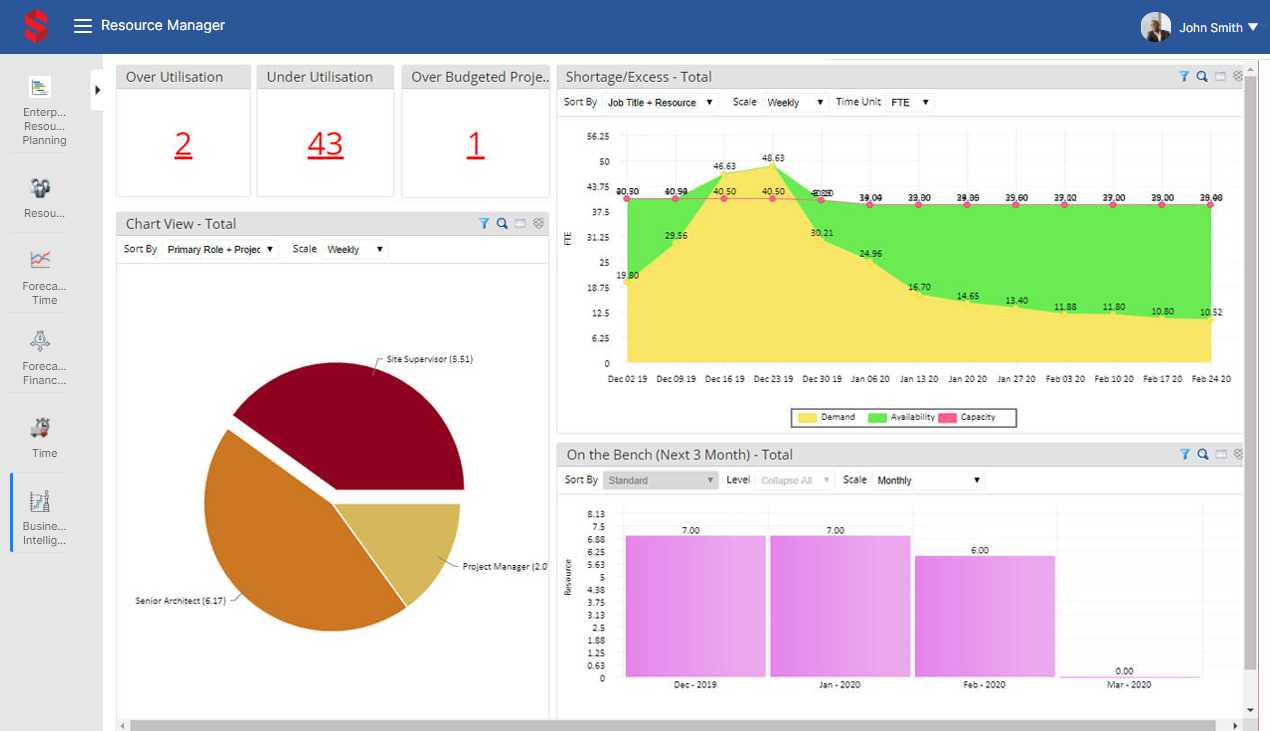Click the Over Utilisation count 2
The height and width of the screenshot is (731, 1270).
coord(183,145)
